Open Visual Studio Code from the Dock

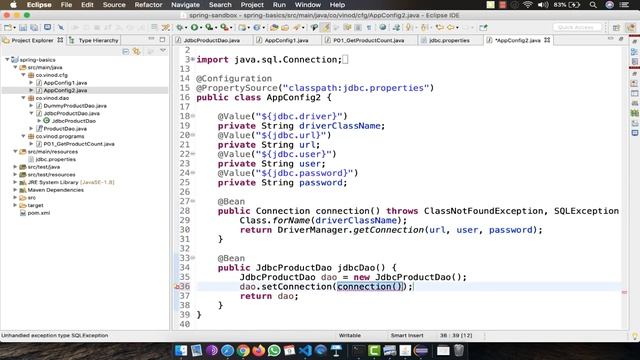(x=305, y=350)
